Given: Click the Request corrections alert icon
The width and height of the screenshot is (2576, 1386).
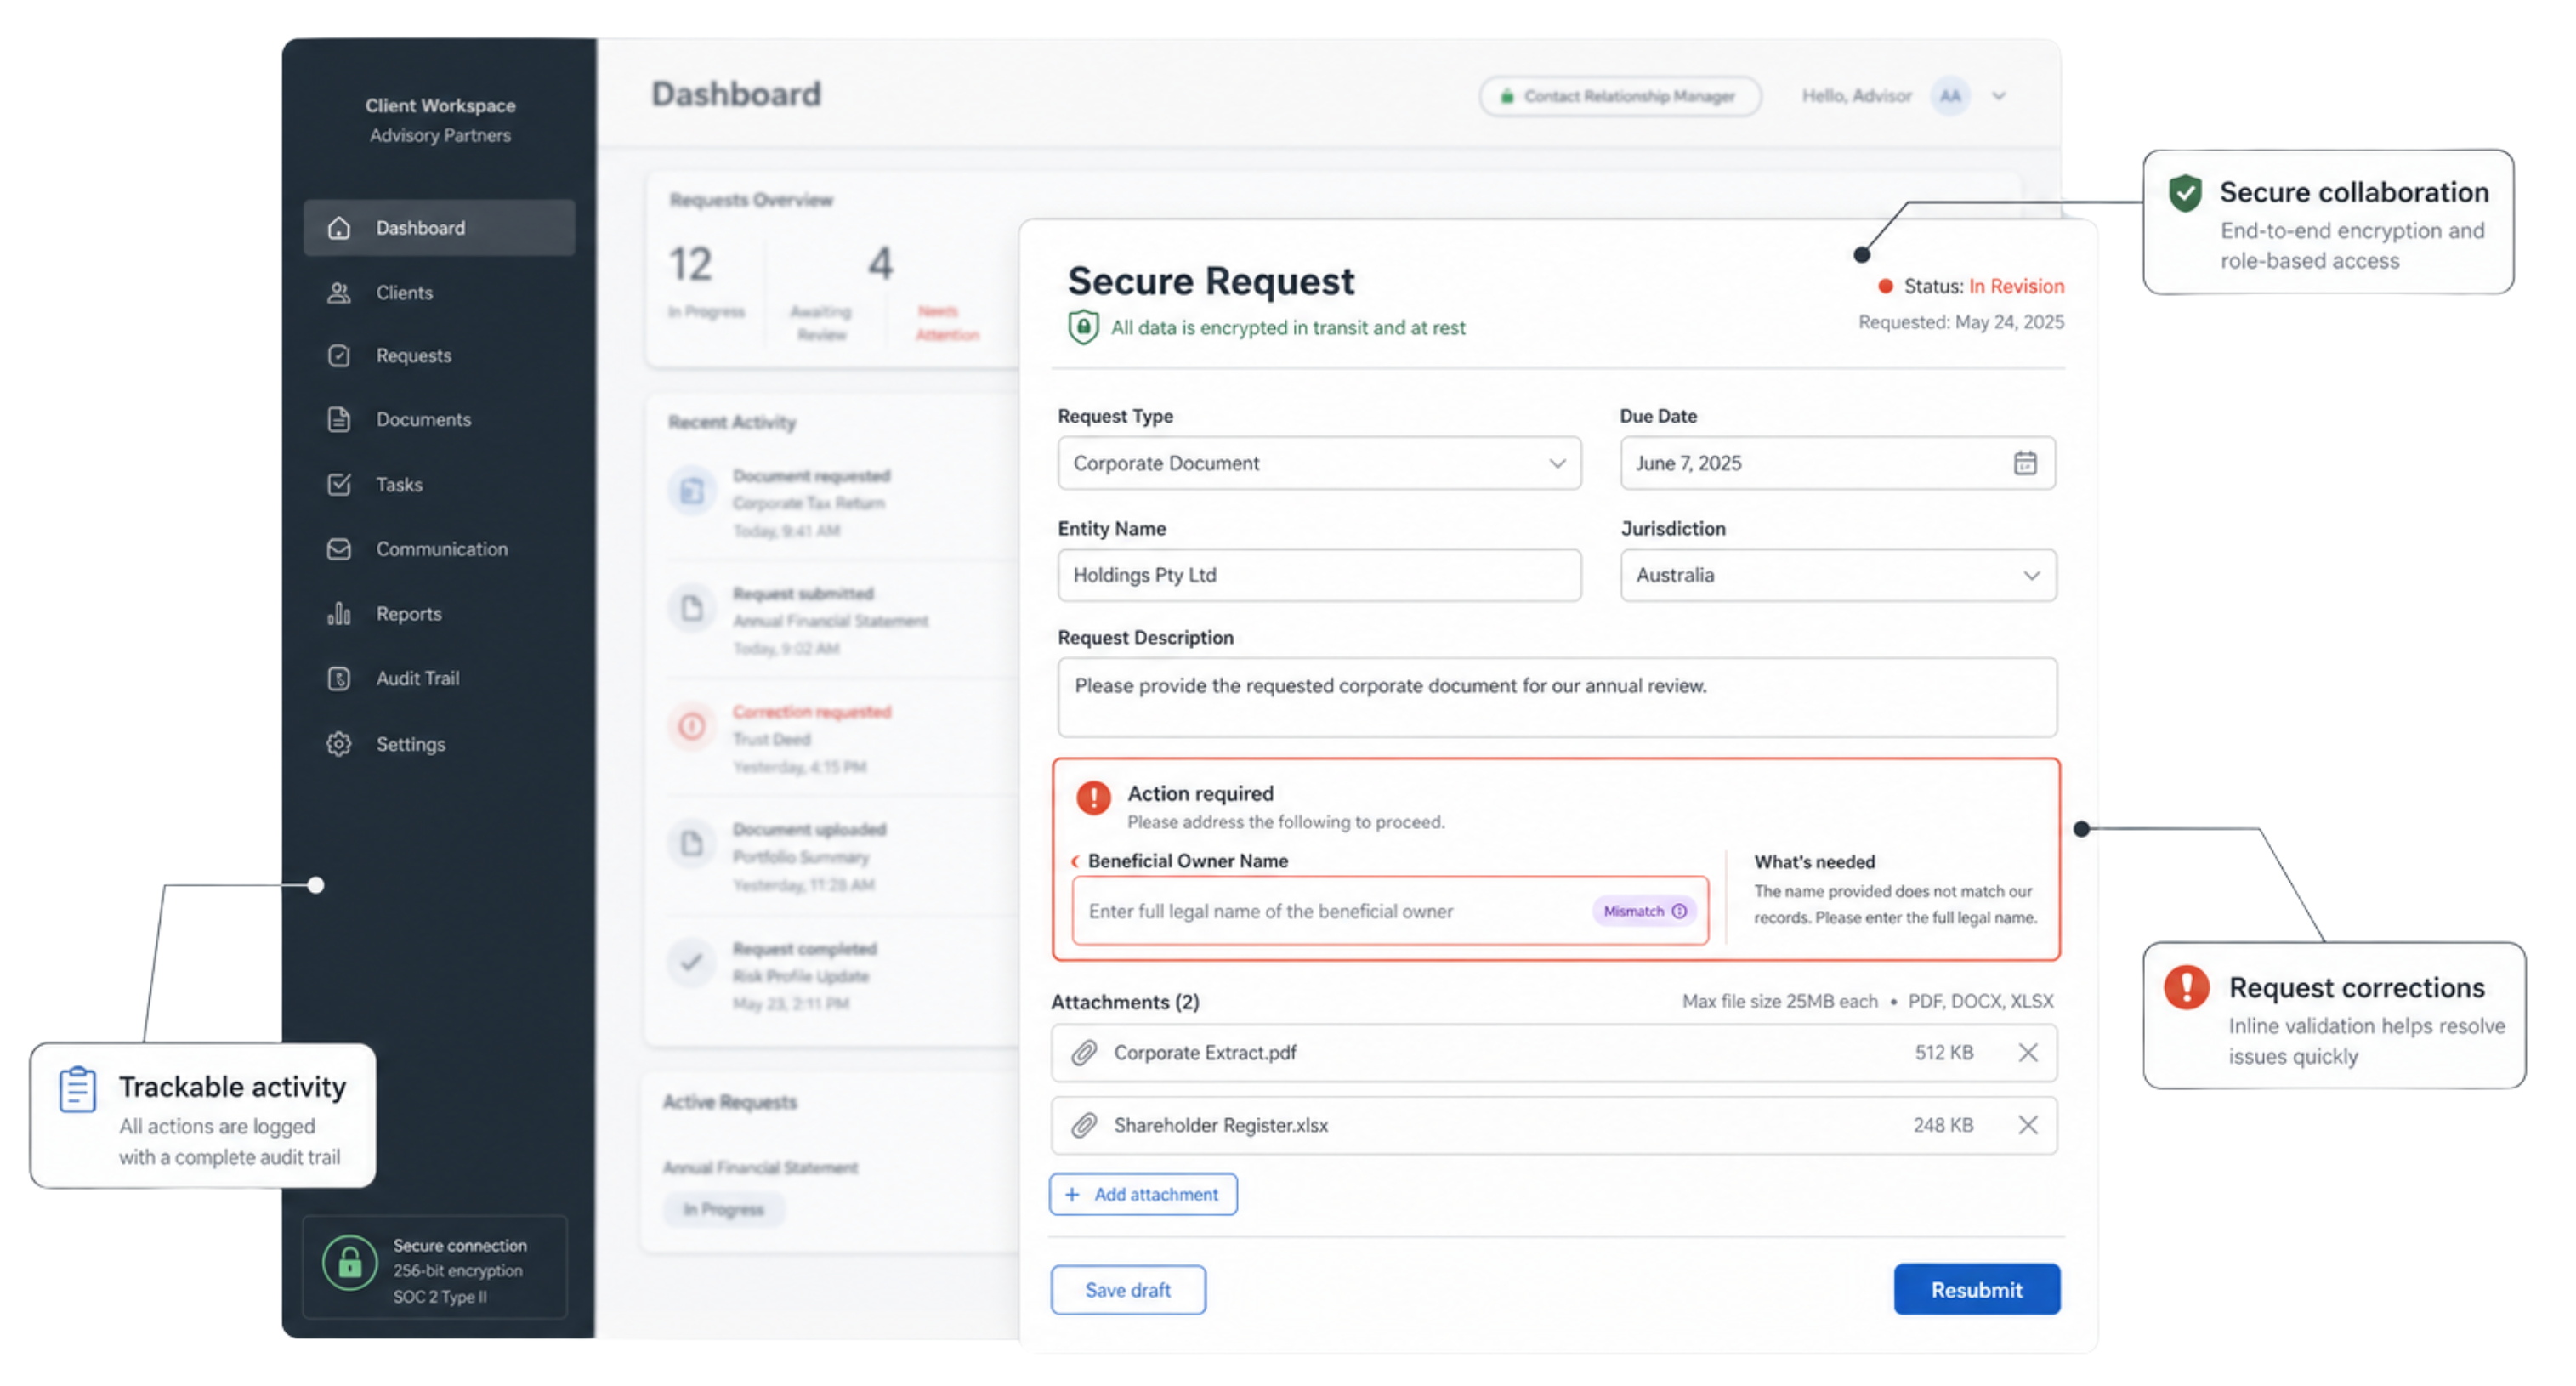Looking at the screenshot, I should coord(2187,988).
